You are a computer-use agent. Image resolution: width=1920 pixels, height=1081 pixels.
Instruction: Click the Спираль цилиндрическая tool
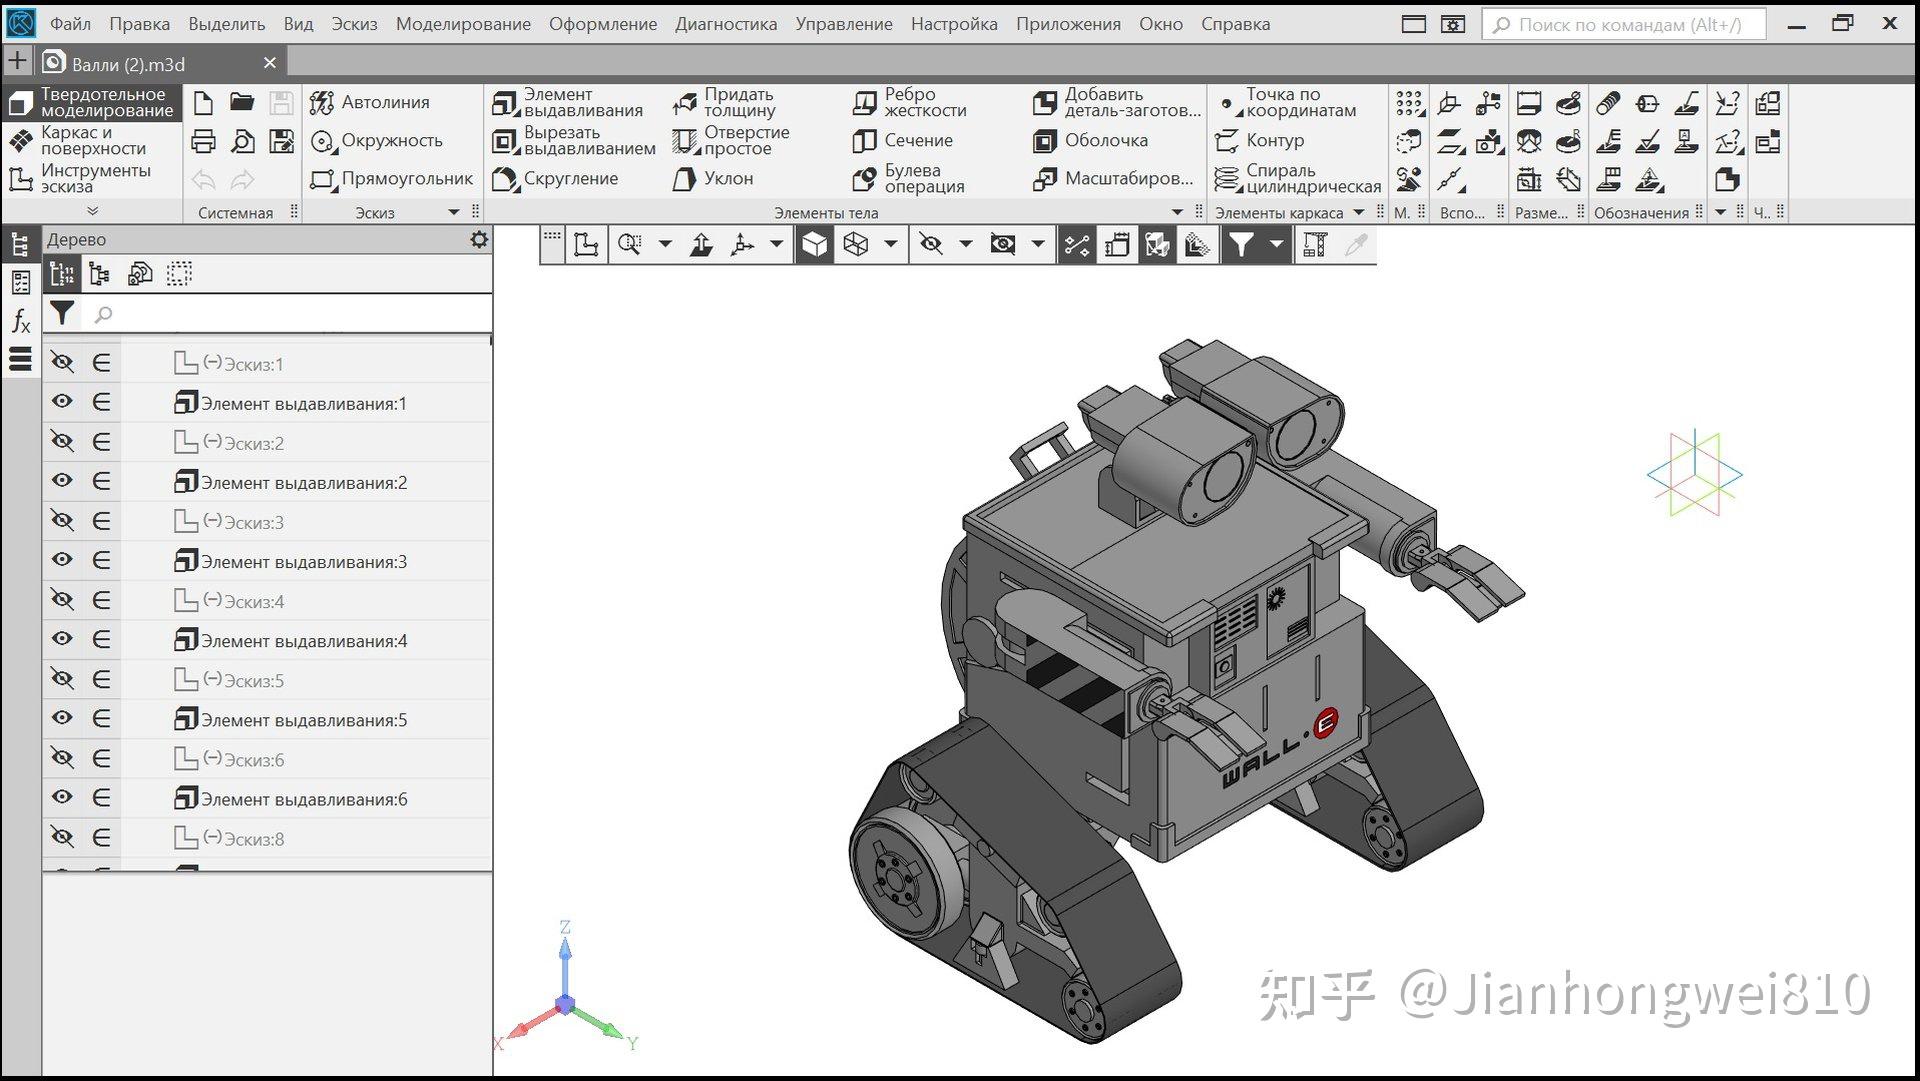1298,179
